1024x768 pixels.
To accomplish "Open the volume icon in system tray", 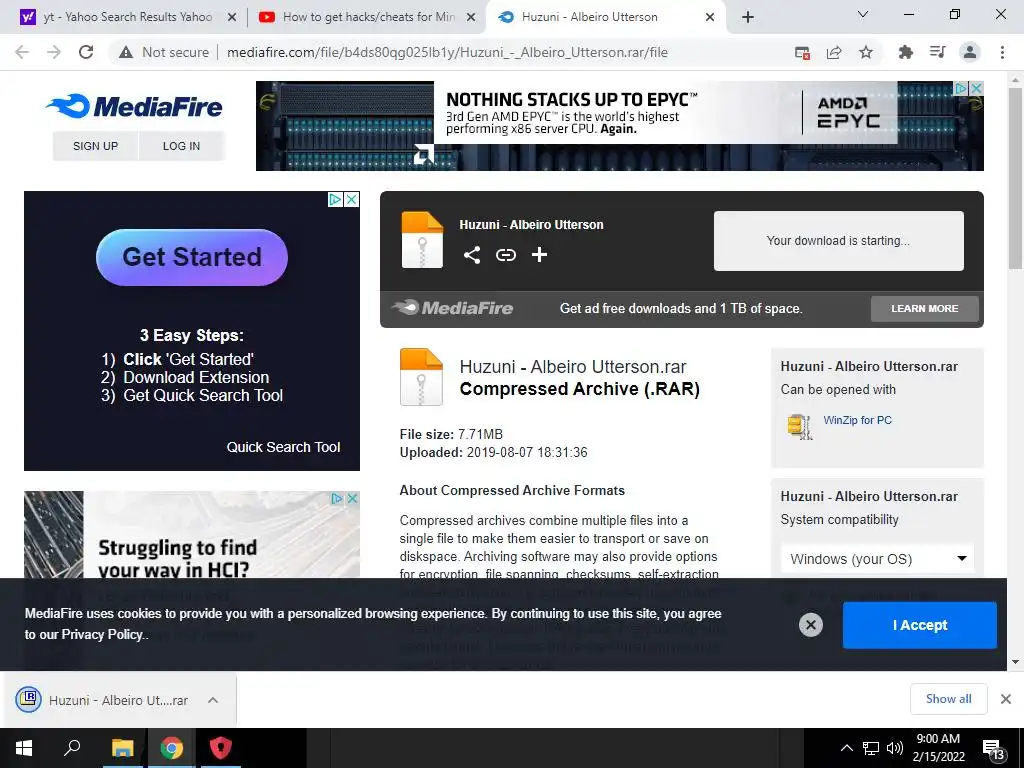I will [x=895, y=748].
